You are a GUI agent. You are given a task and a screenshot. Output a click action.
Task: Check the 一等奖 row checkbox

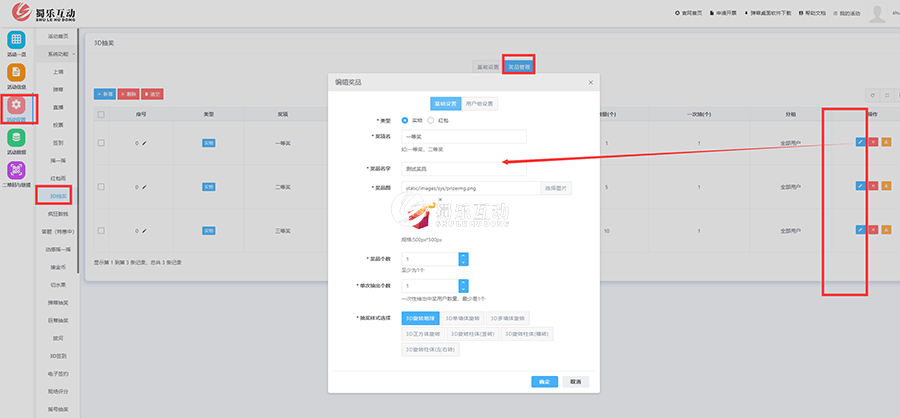tap(101, 143)
